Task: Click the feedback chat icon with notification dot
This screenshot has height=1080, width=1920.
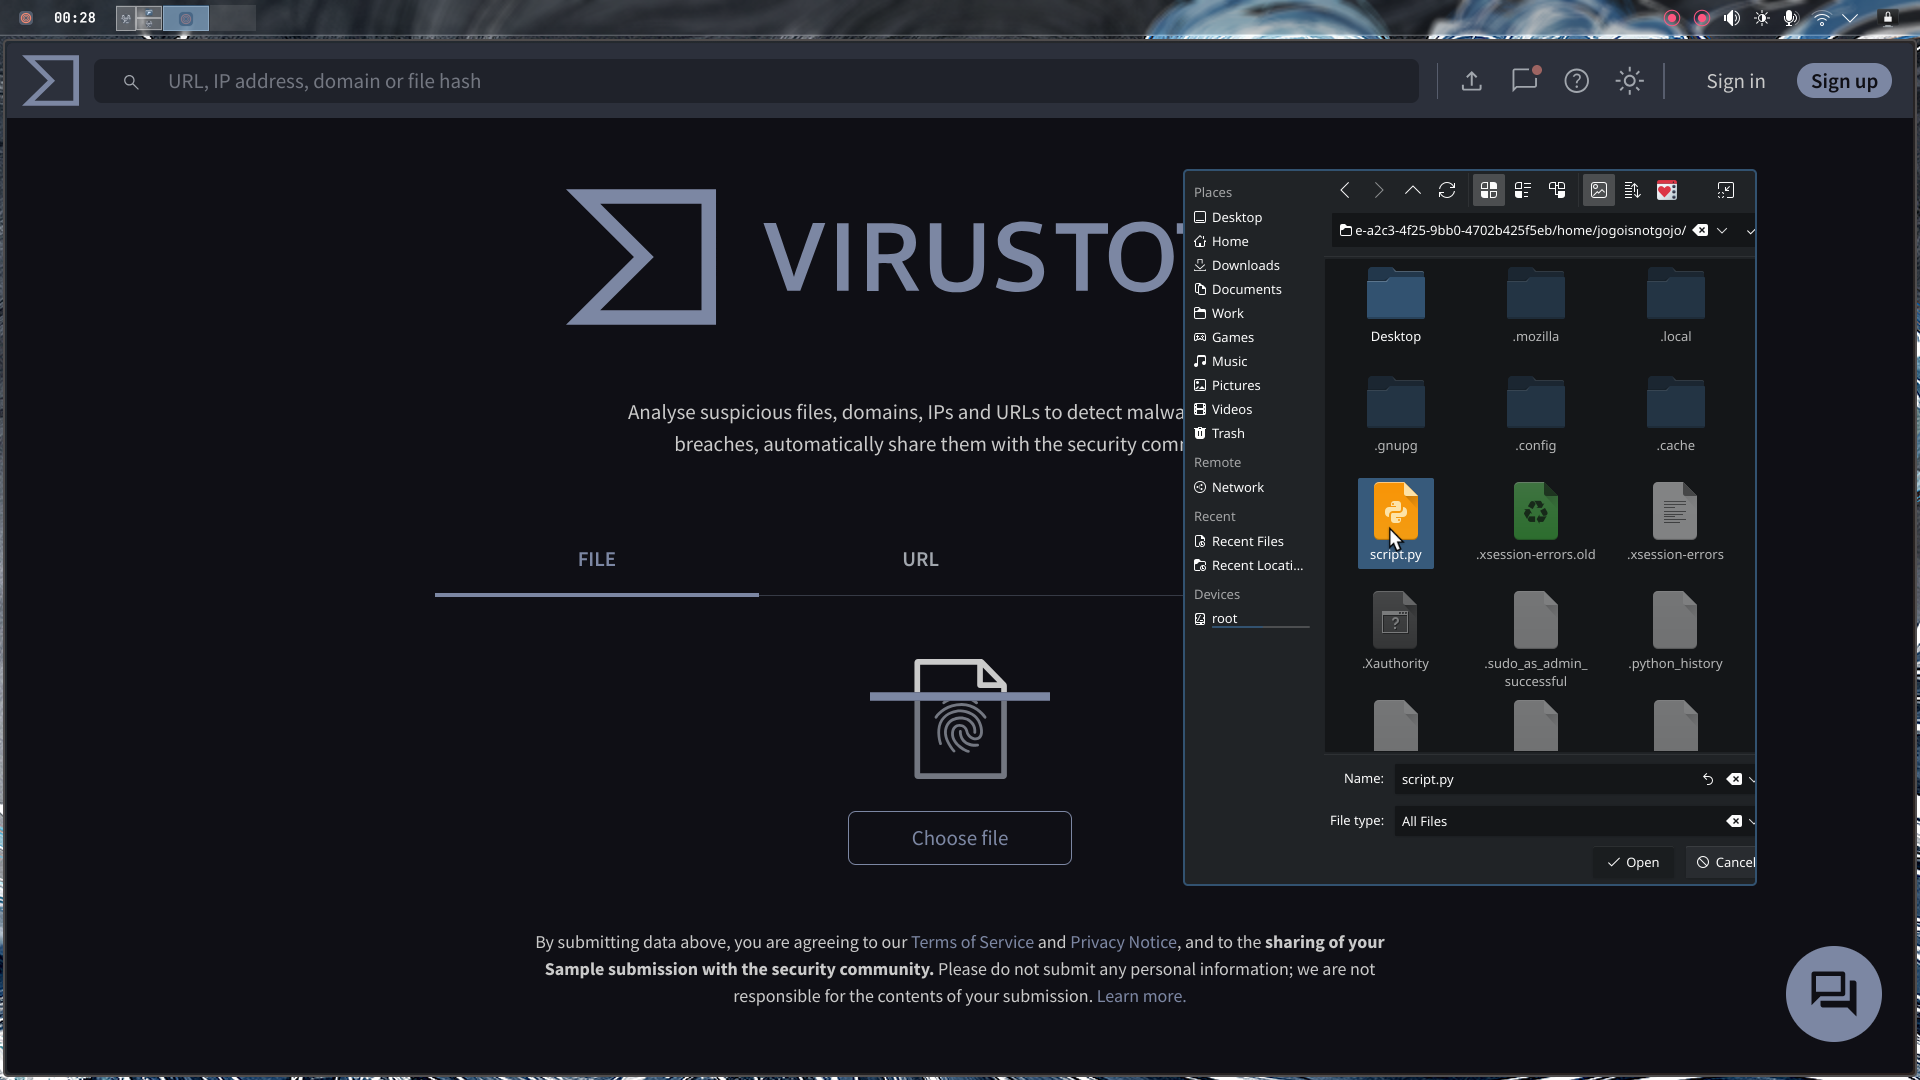Action: (x=1524, y=81)
